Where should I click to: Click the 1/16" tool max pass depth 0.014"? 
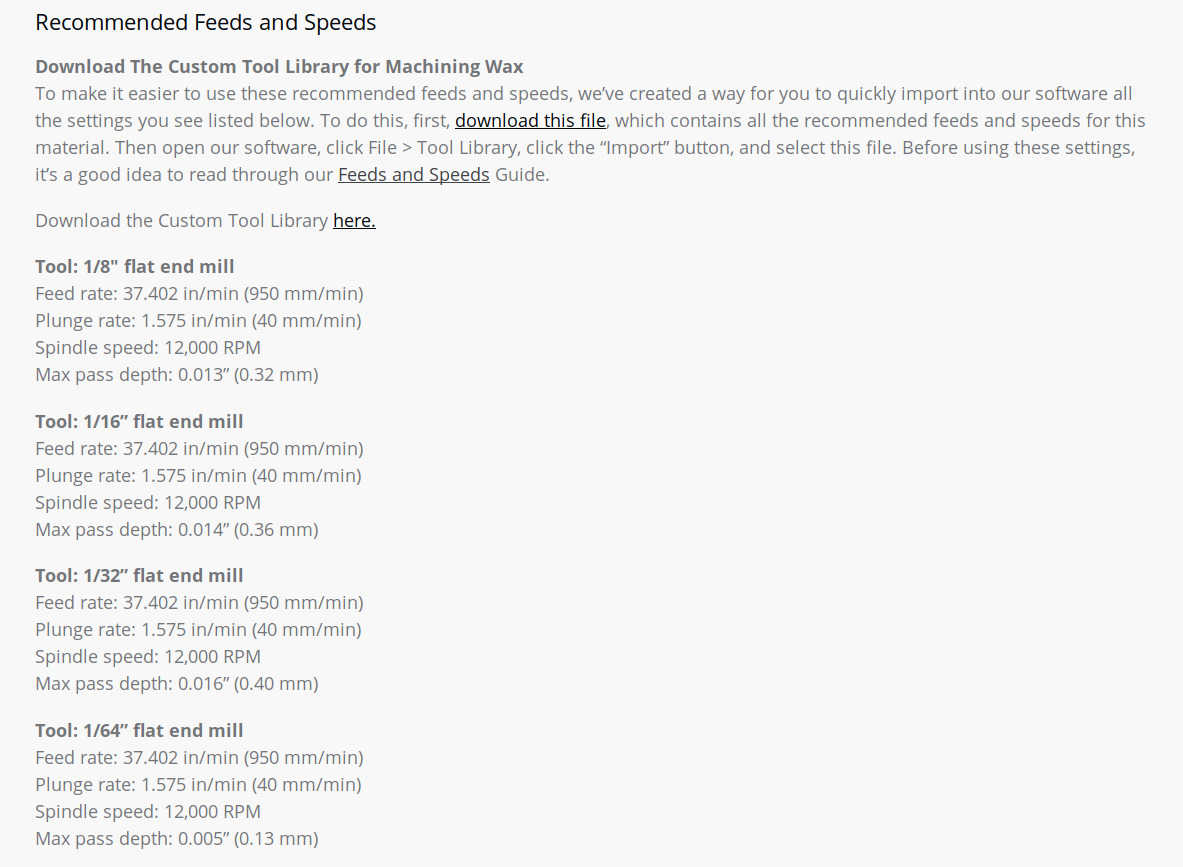tap(177, 530)
